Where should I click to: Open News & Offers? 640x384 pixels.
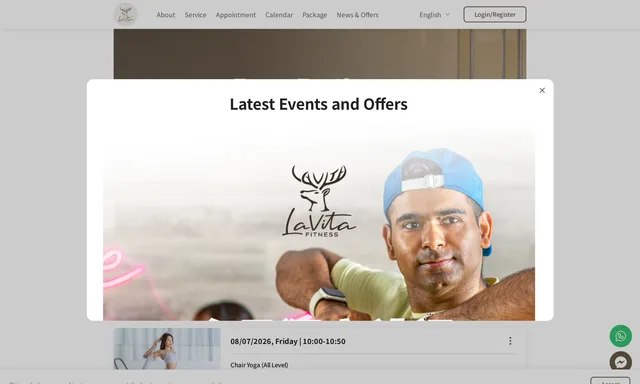[358, 15]
